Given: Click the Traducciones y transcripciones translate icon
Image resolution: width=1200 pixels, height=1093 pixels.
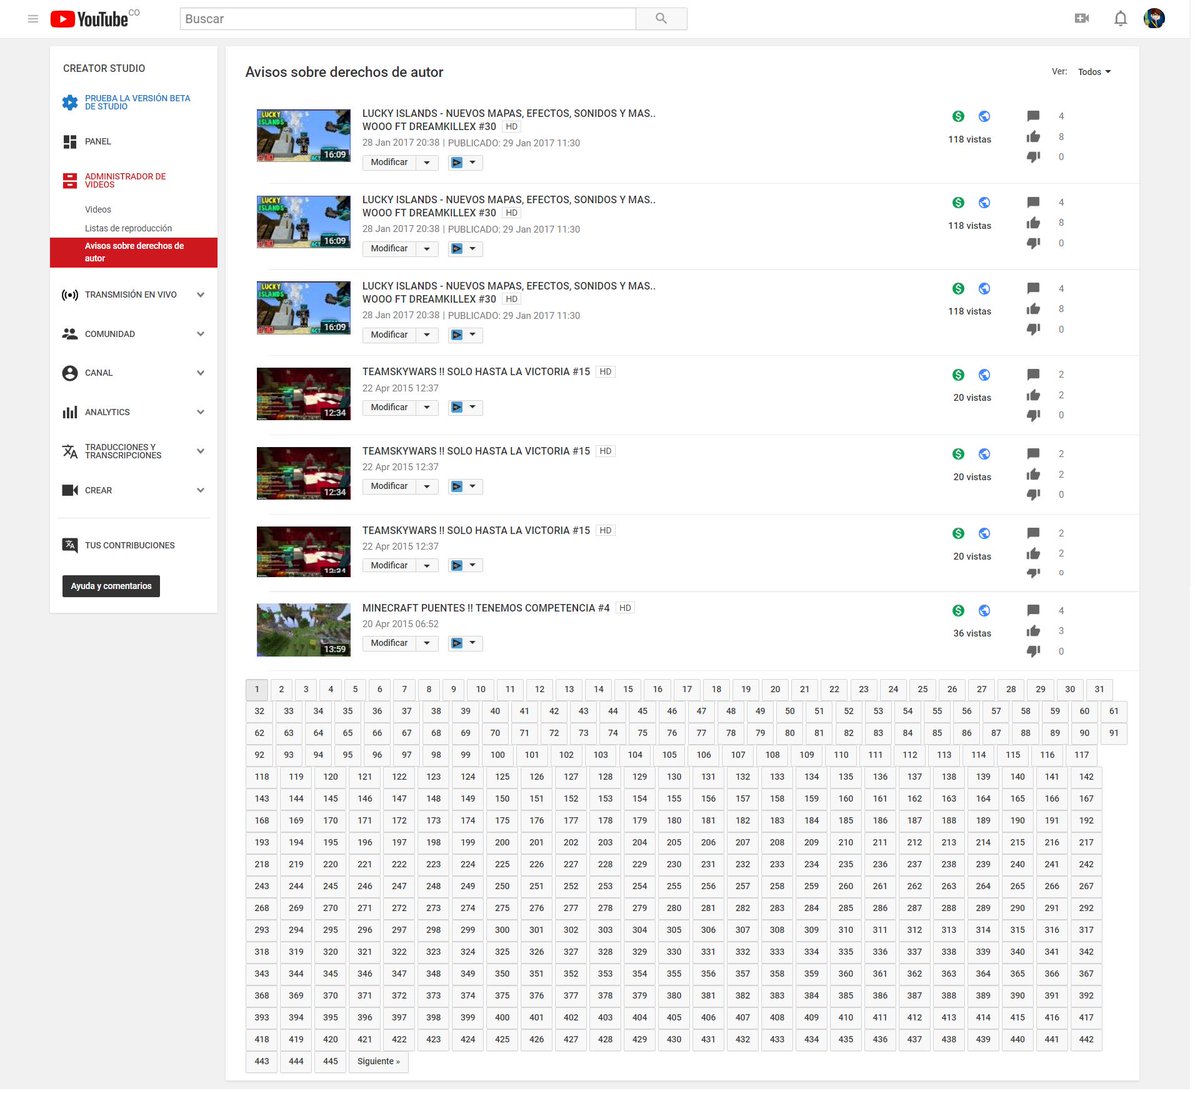Looking at the screenshot, I should (x=70, y=451).
